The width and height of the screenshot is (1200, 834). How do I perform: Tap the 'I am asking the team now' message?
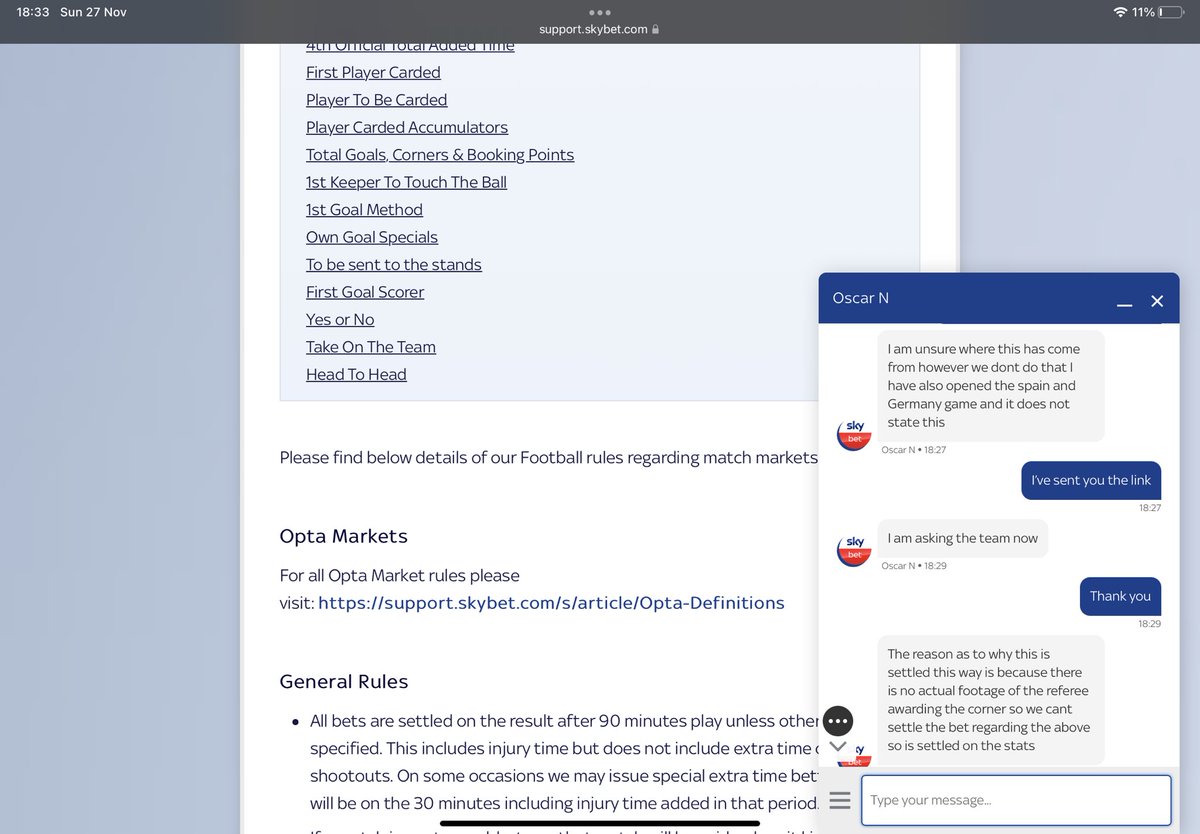(x=963, y=538)
